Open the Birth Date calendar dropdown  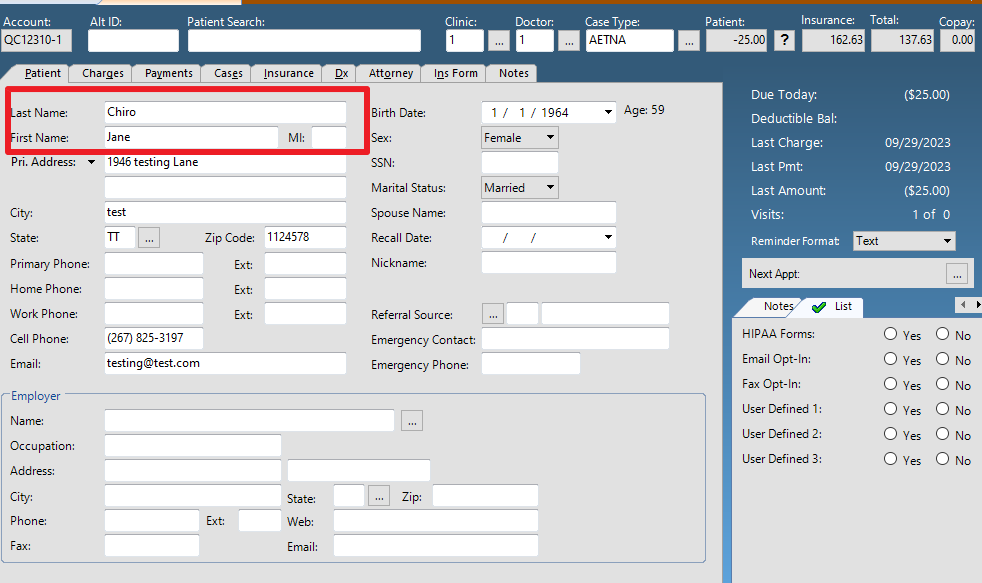pos(608,113)
